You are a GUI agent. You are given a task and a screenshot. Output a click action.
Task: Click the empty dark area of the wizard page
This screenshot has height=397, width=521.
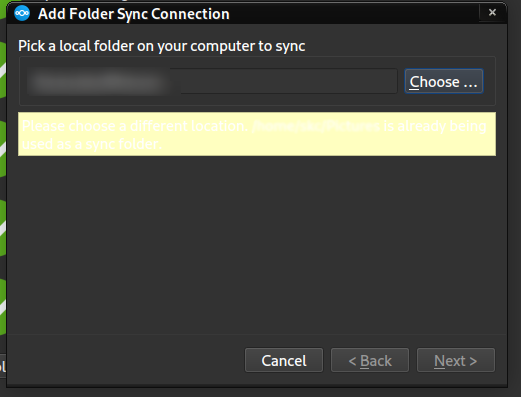coord(257,245)
